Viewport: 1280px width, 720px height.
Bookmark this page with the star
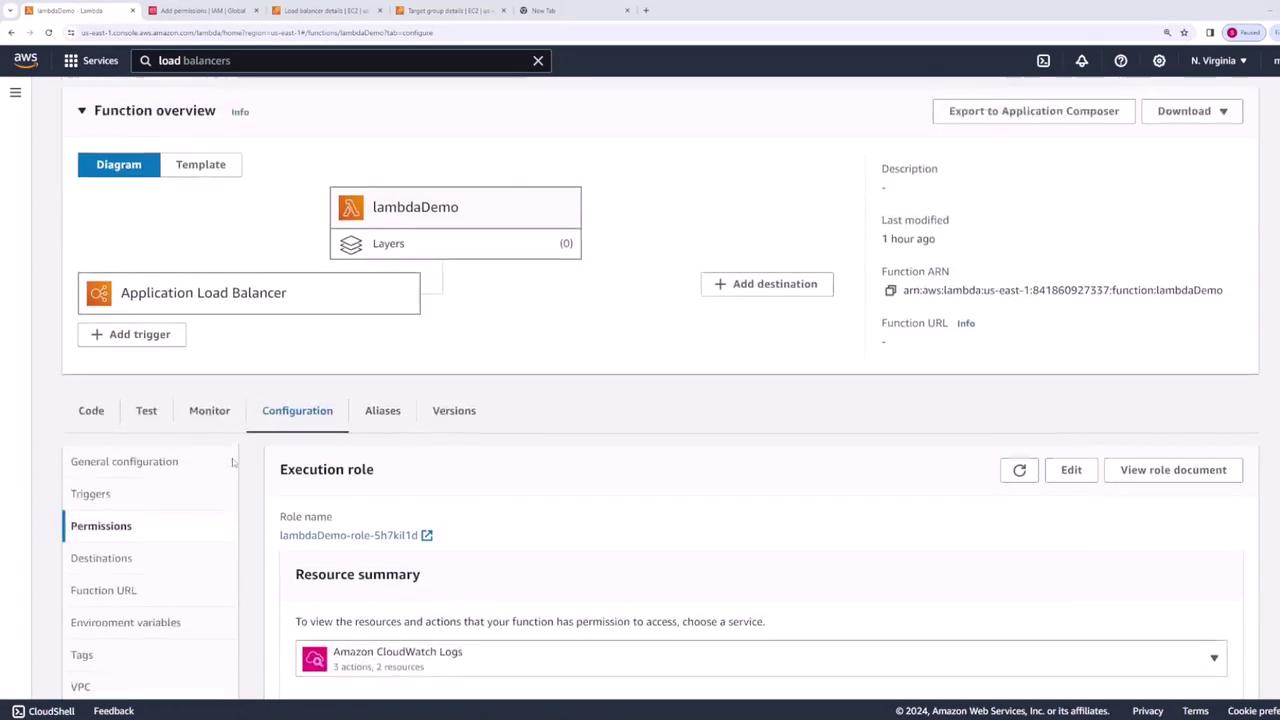point(1184,33)
